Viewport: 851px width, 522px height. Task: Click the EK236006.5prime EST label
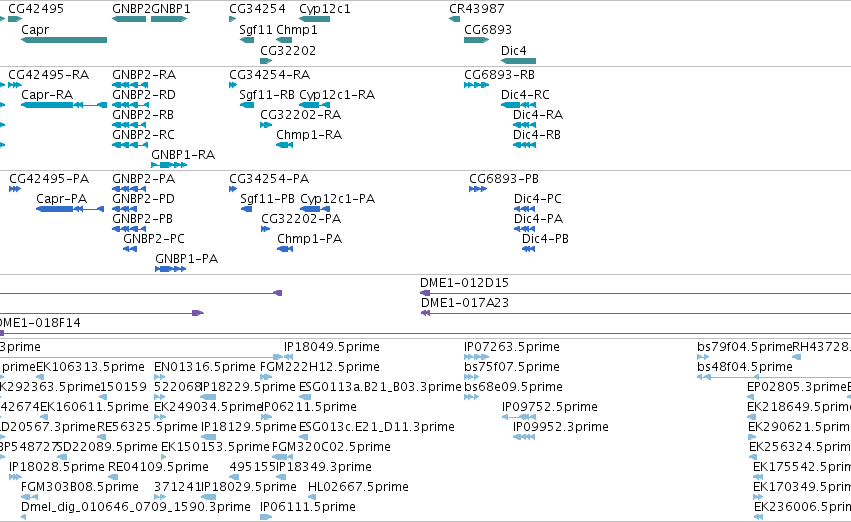coord(802,507)
